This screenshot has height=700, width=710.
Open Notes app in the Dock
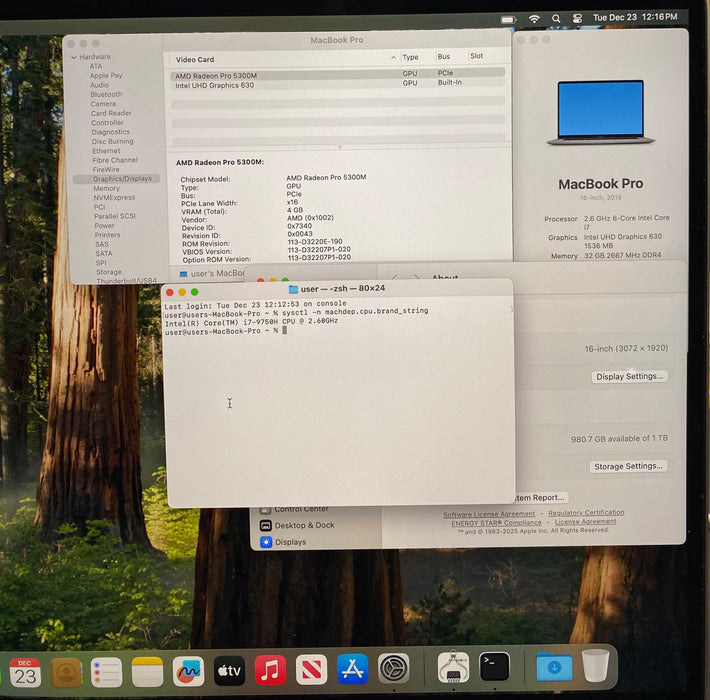click(147, 672)
